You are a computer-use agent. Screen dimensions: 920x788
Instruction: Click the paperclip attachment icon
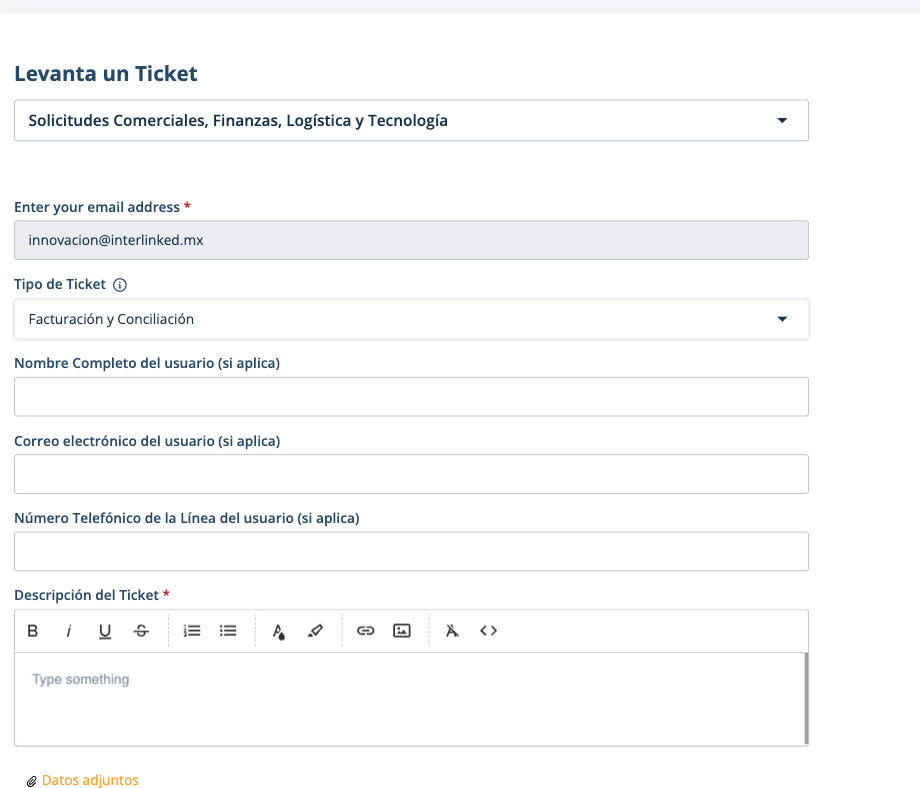tap(32, 781)
